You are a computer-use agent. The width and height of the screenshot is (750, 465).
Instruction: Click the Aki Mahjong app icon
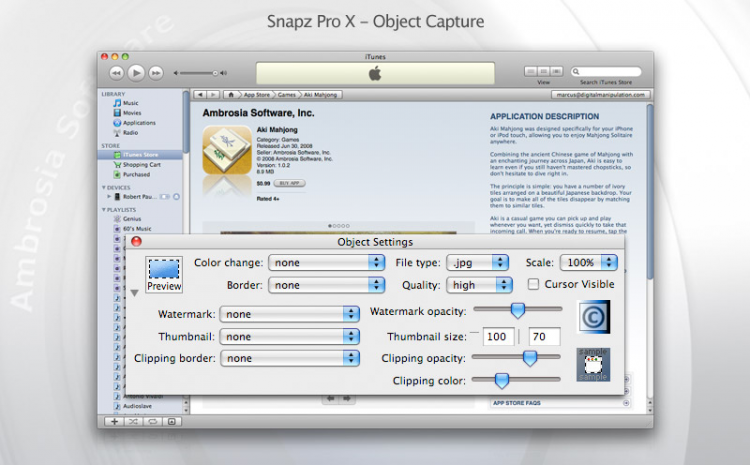227,150
